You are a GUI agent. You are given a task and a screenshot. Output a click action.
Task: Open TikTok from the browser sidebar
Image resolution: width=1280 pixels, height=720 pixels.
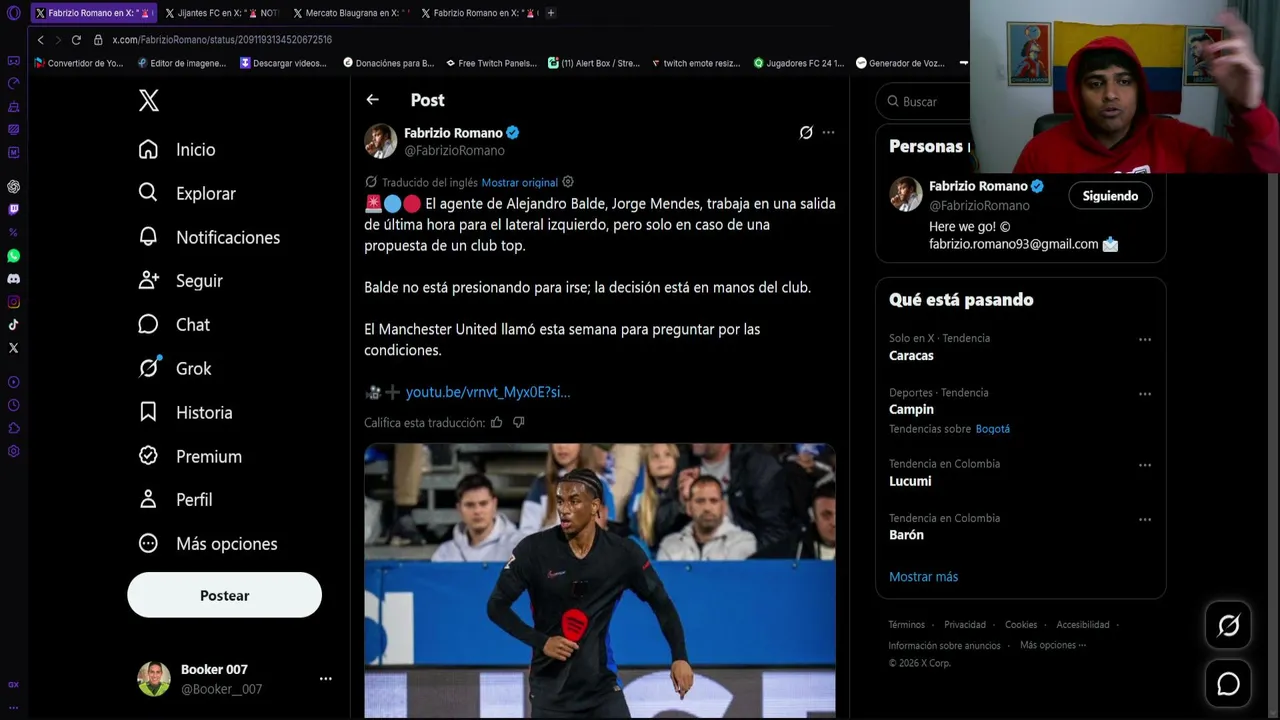click(x=13, y=324)
